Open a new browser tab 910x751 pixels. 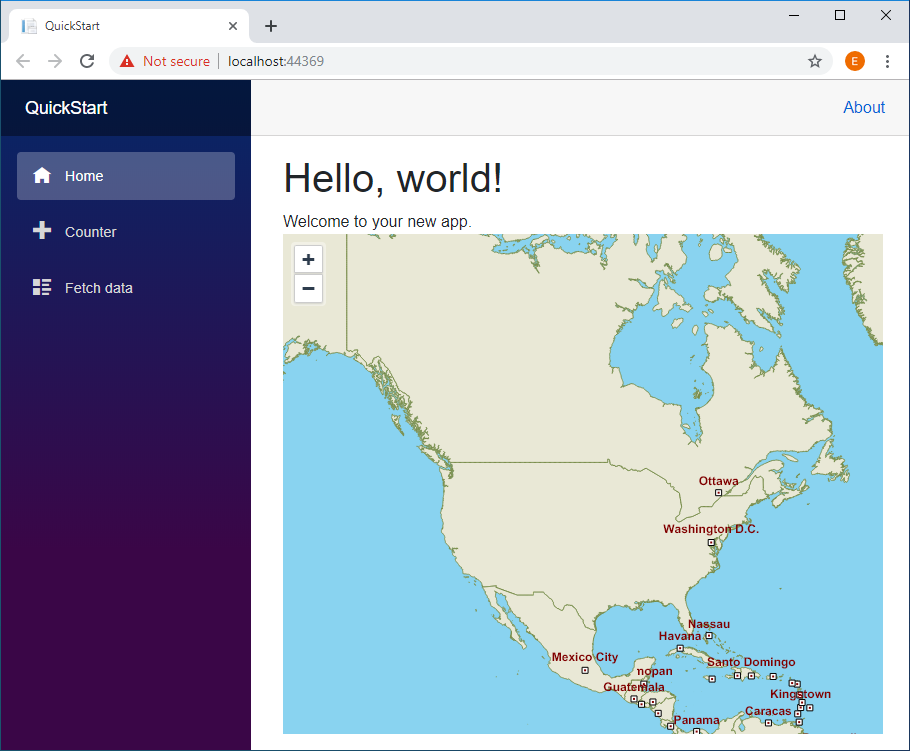270,26
